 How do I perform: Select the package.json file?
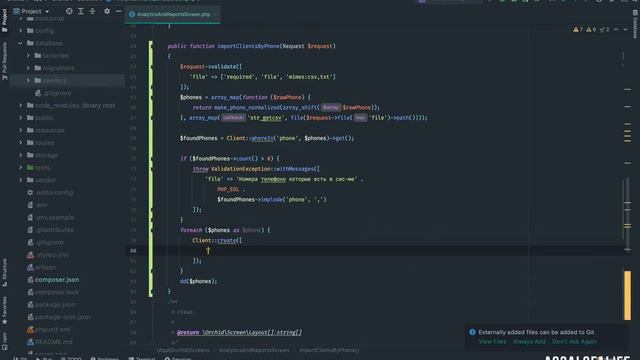pyautogui.click(x=51, y=304)
